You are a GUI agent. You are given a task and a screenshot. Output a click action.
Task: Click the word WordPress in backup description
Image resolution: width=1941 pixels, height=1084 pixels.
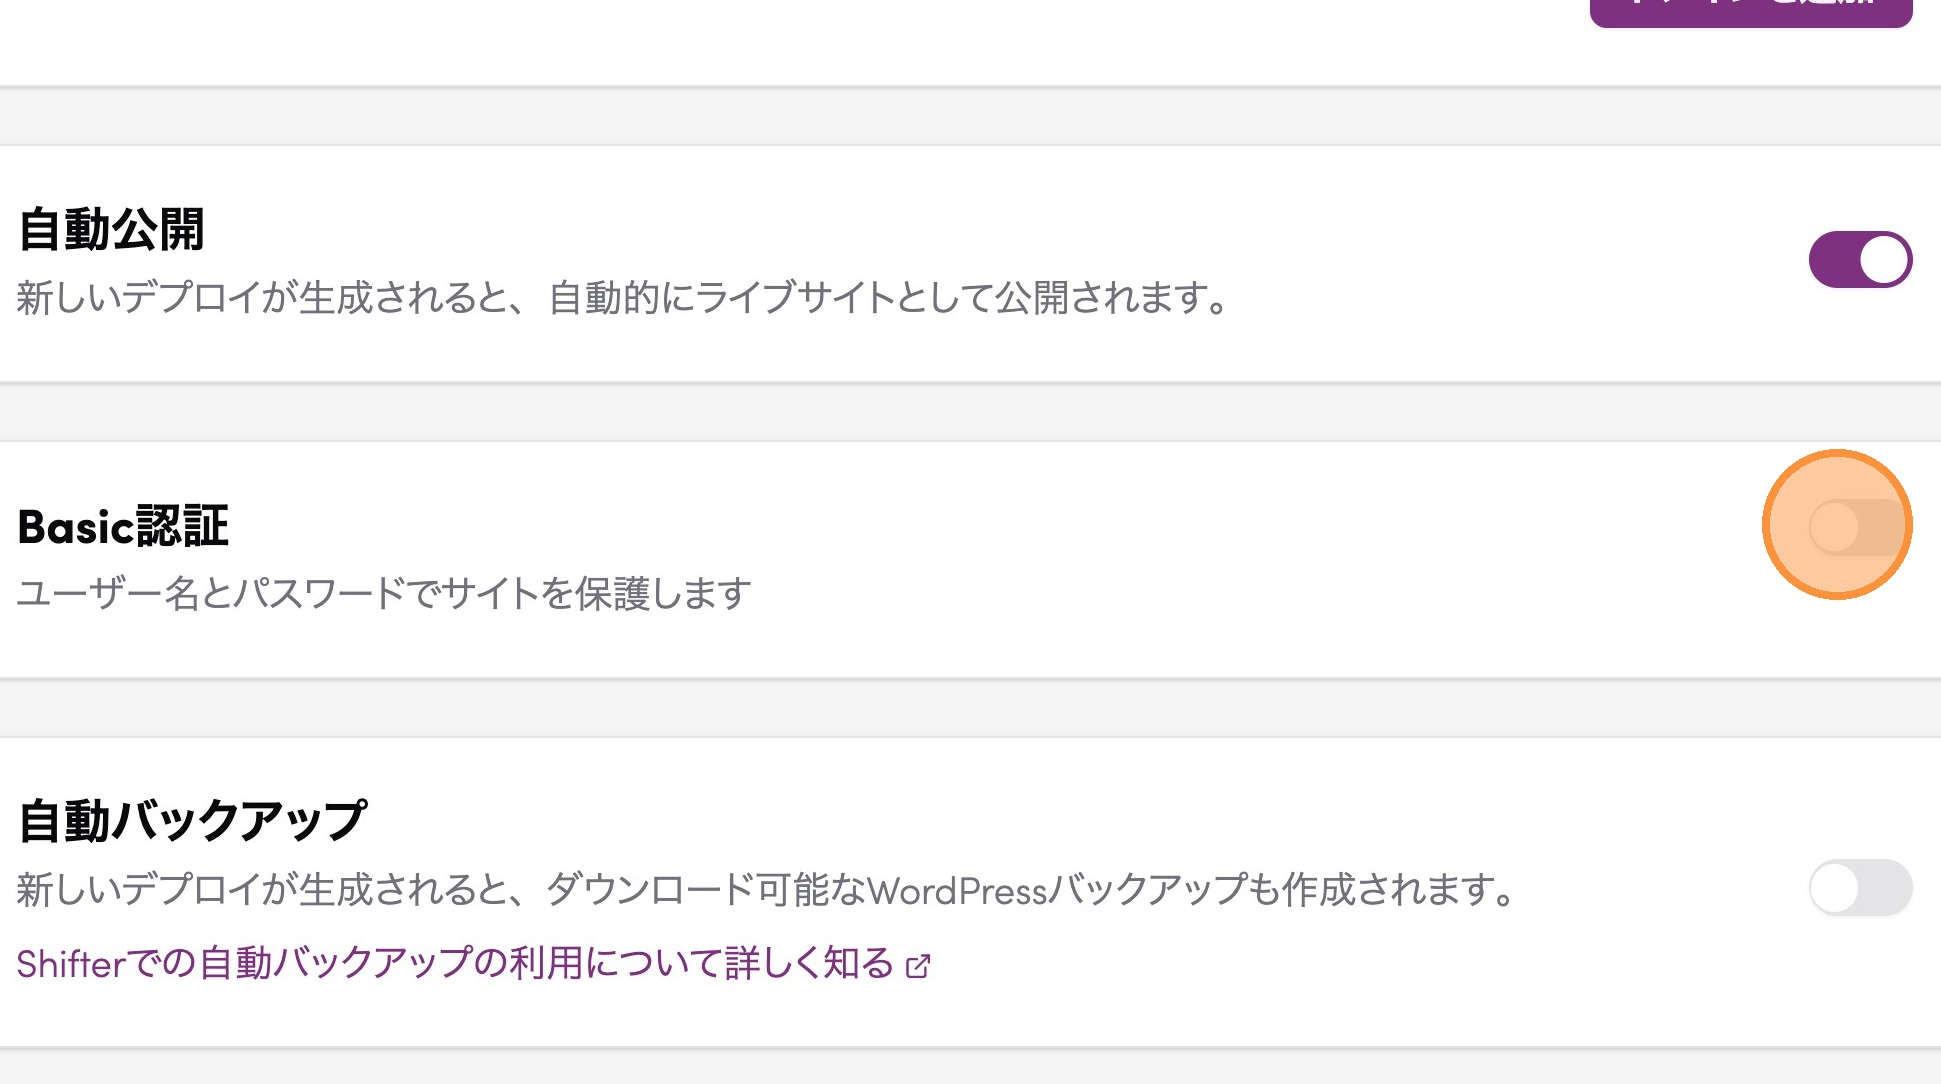(956, 890)
